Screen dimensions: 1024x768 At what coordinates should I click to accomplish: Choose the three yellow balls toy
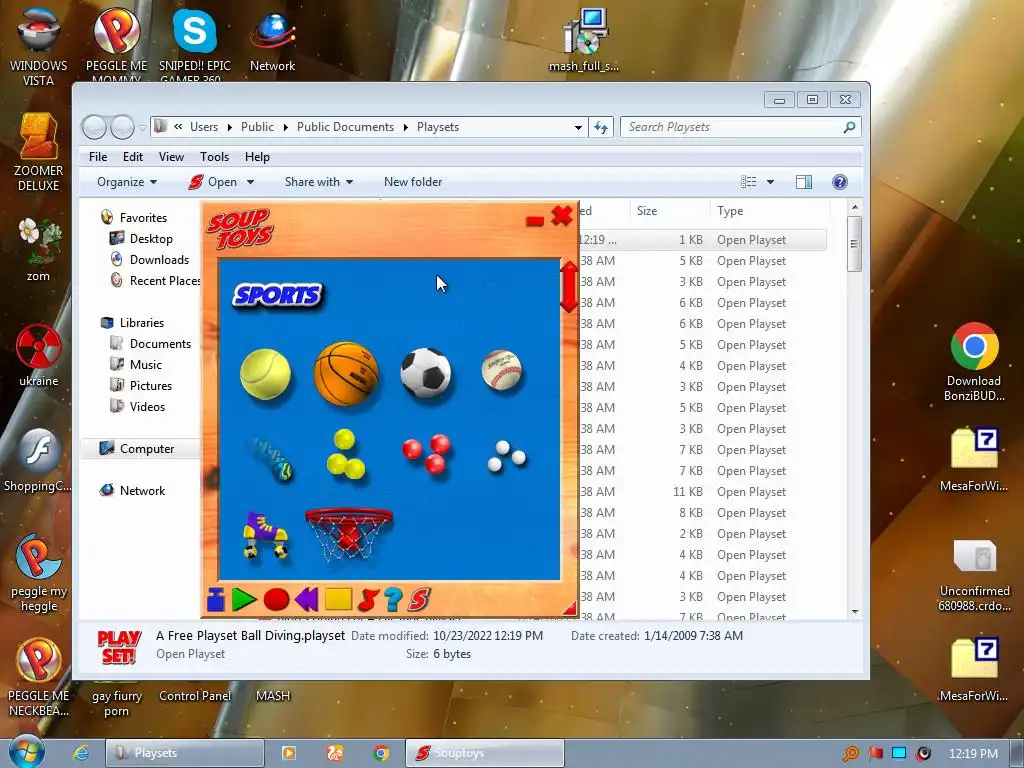(x=345, y=454)
